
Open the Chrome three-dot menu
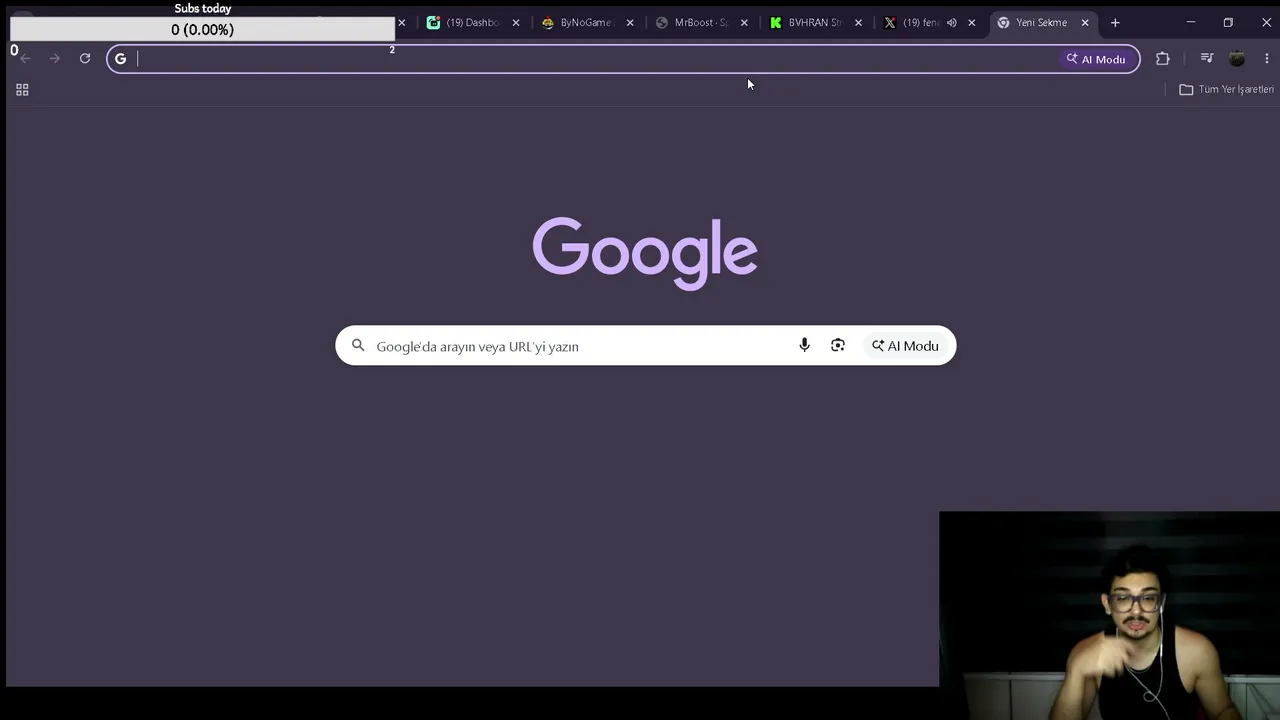pyautogui.click(x=1266, y=59)
